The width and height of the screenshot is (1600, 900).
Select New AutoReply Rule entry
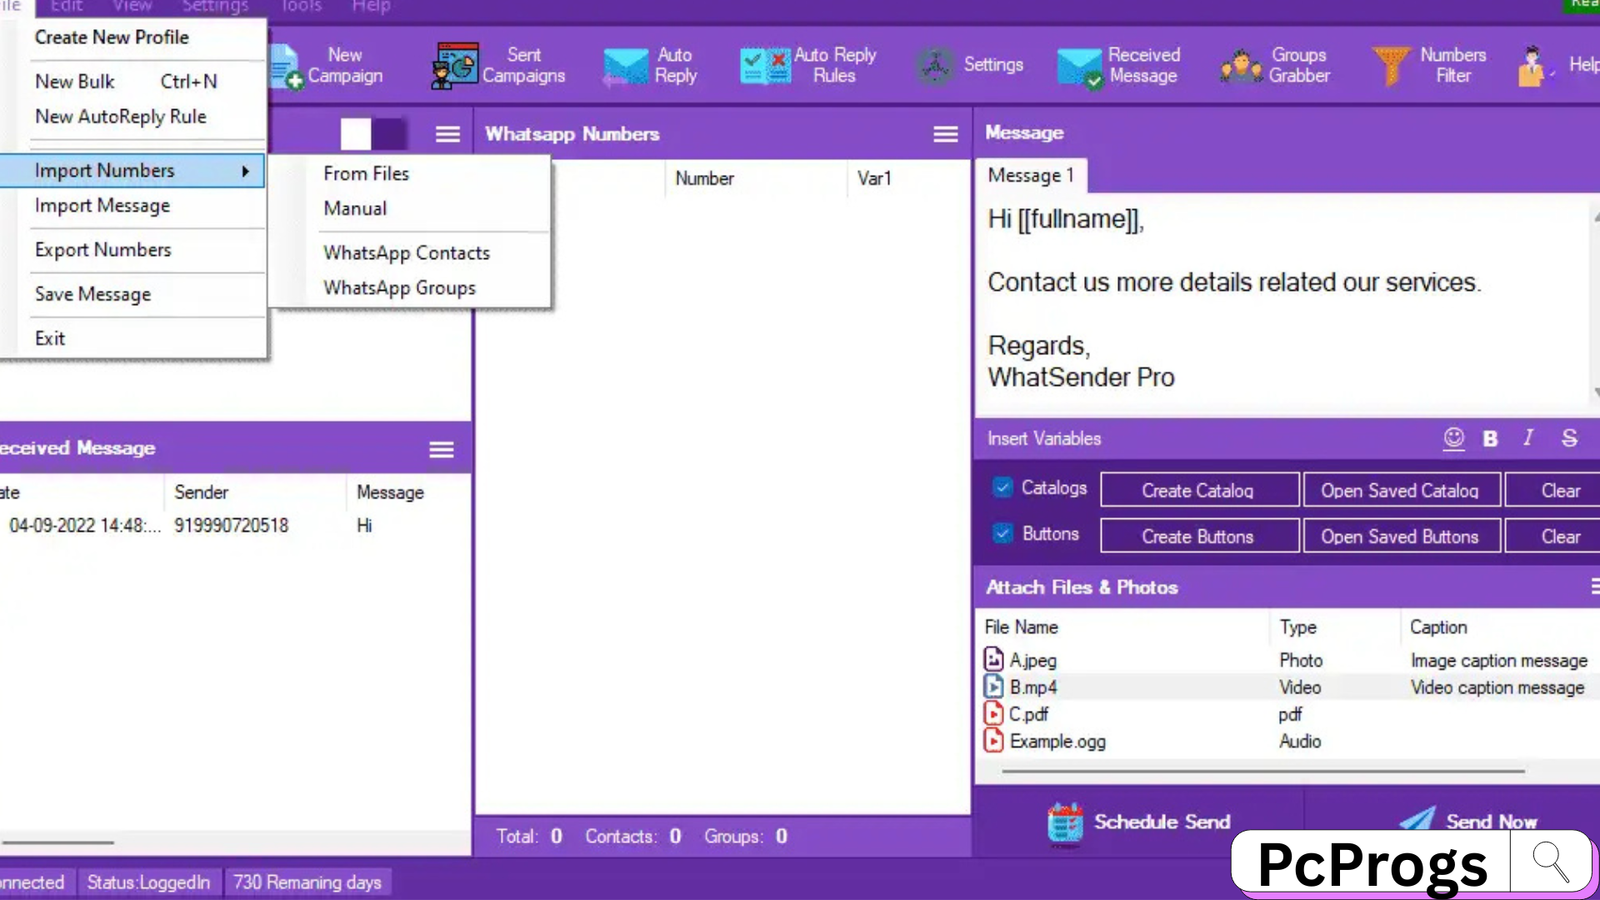coord(120,116)
